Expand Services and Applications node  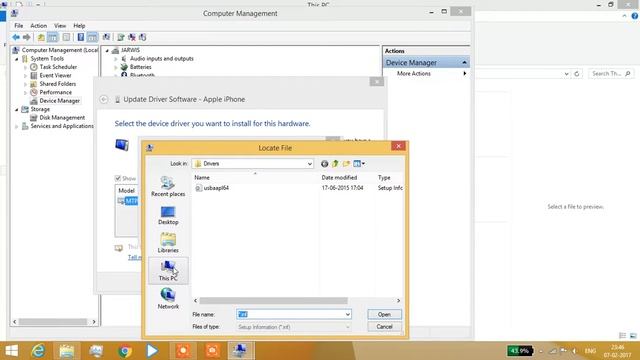(17, 127)
